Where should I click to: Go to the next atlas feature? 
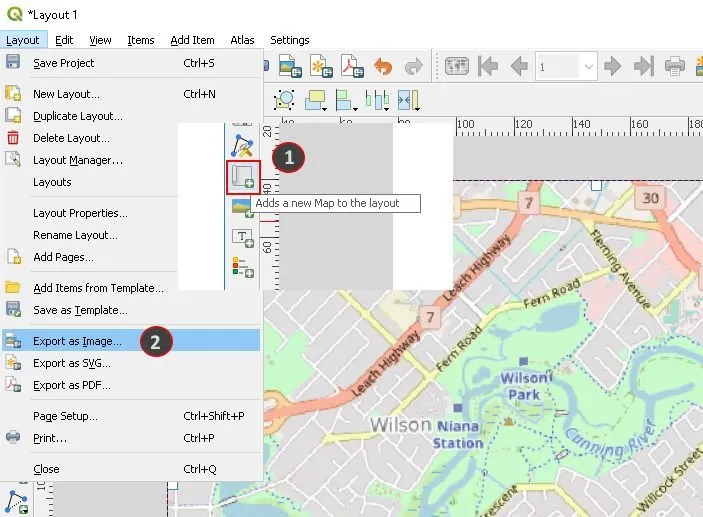(612, 66)
